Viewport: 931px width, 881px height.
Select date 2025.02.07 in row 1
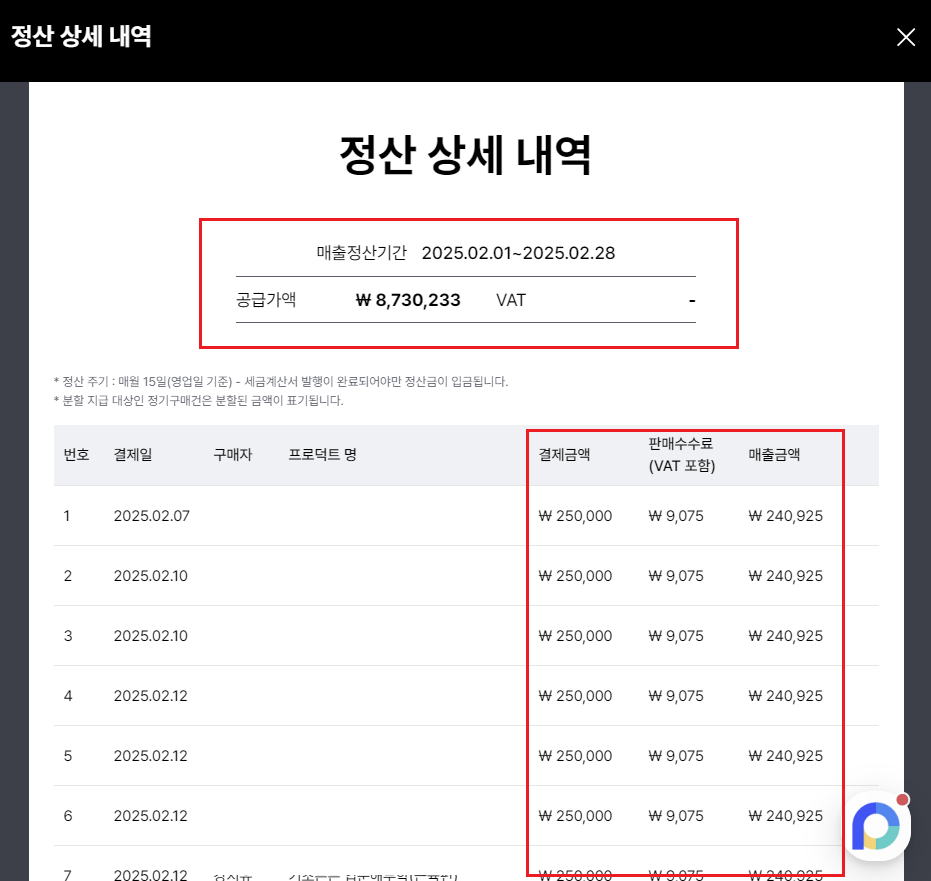152,516
